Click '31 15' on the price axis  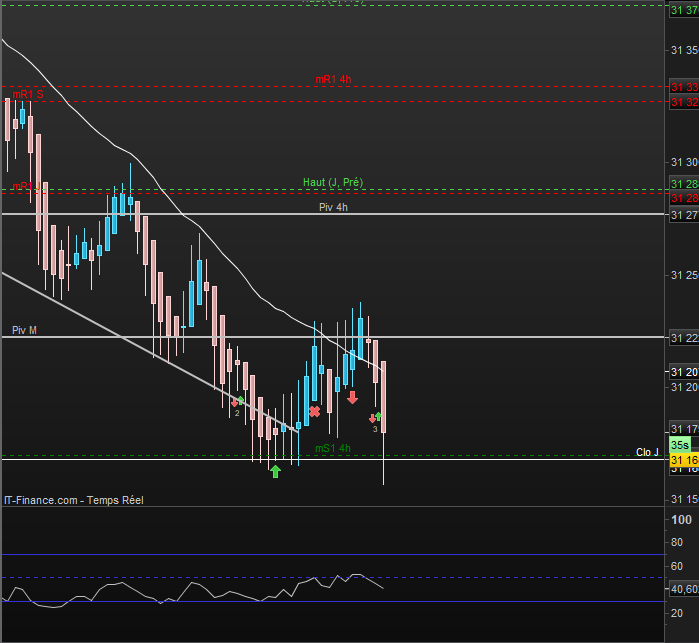[x=685, y=499]
